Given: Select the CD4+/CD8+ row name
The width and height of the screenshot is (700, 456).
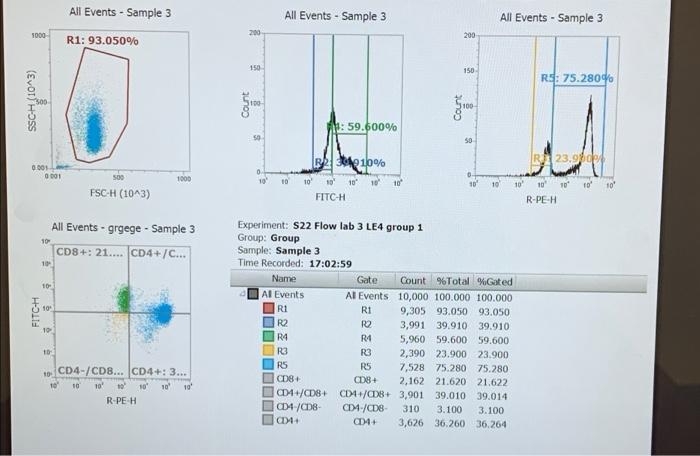Looking at the screenshot, I should pyautogui.click(x=302, y=393).
